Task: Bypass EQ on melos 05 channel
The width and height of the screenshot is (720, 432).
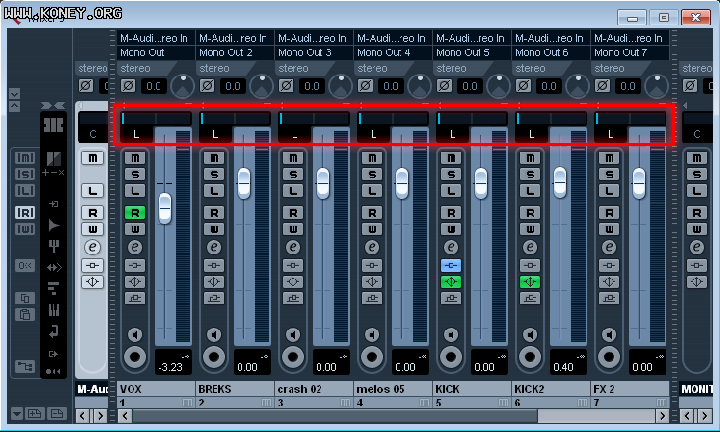Action: click(x=372, y=282)
